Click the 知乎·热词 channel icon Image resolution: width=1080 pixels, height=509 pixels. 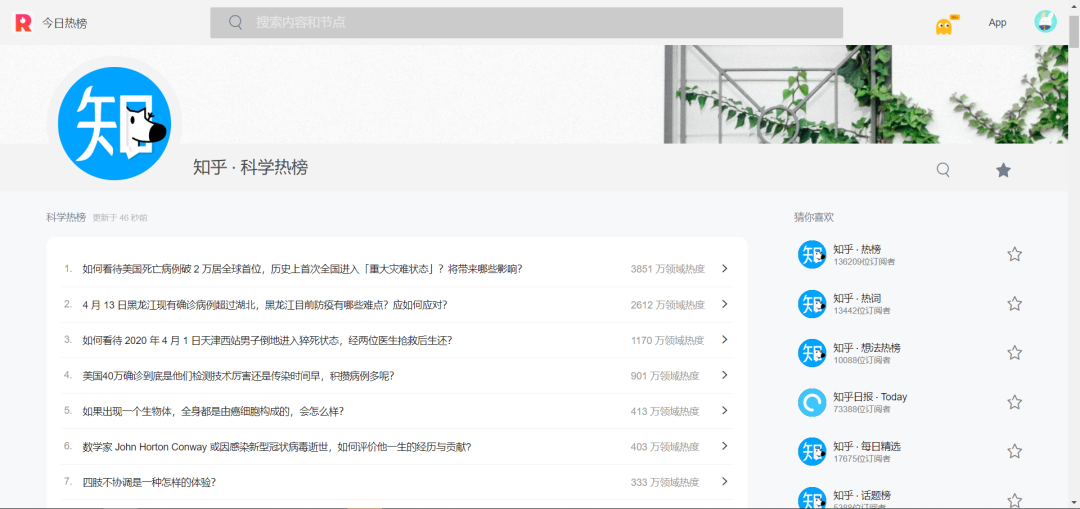click(x=812, y=304)
